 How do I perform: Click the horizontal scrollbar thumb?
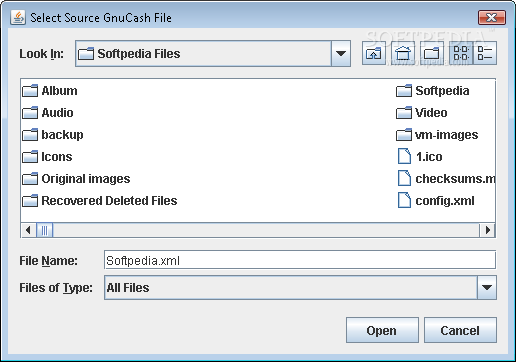pyautogui.click(x=44, y=230)
